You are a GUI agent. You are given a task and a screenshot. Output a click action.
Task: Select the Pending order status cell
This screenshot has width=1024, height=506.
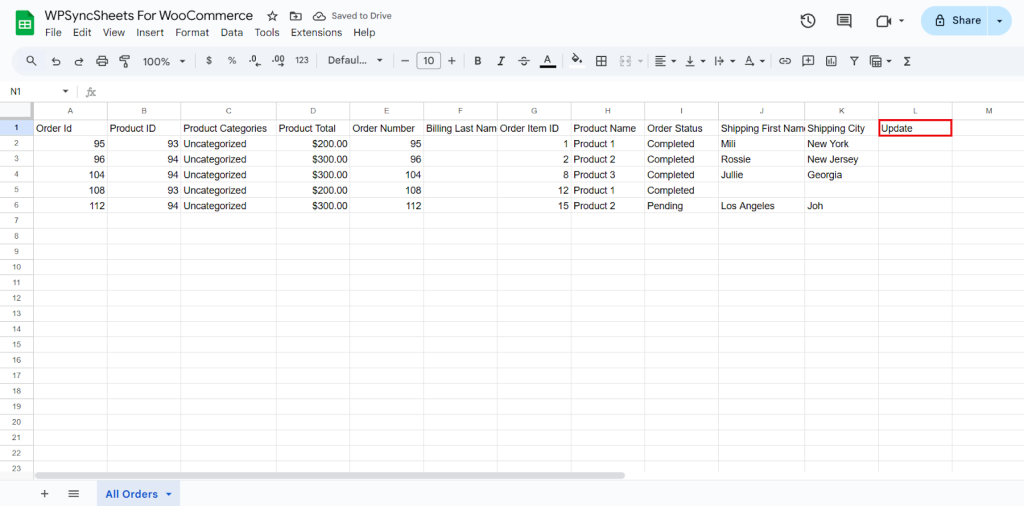pos(681,206)
